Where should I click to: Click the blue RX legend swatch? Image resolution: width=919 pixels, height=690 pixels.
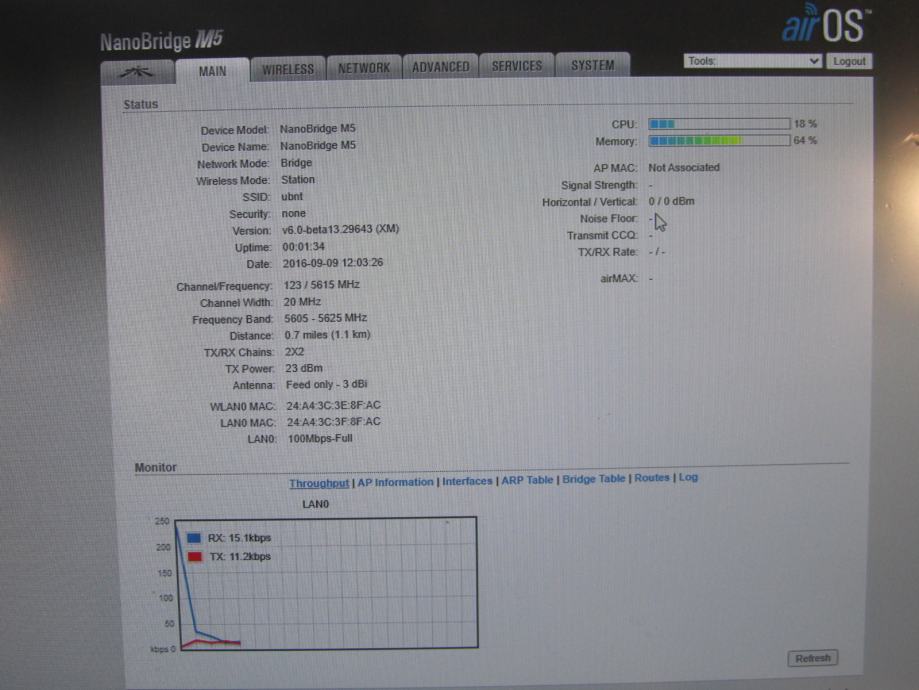point(193,538)
